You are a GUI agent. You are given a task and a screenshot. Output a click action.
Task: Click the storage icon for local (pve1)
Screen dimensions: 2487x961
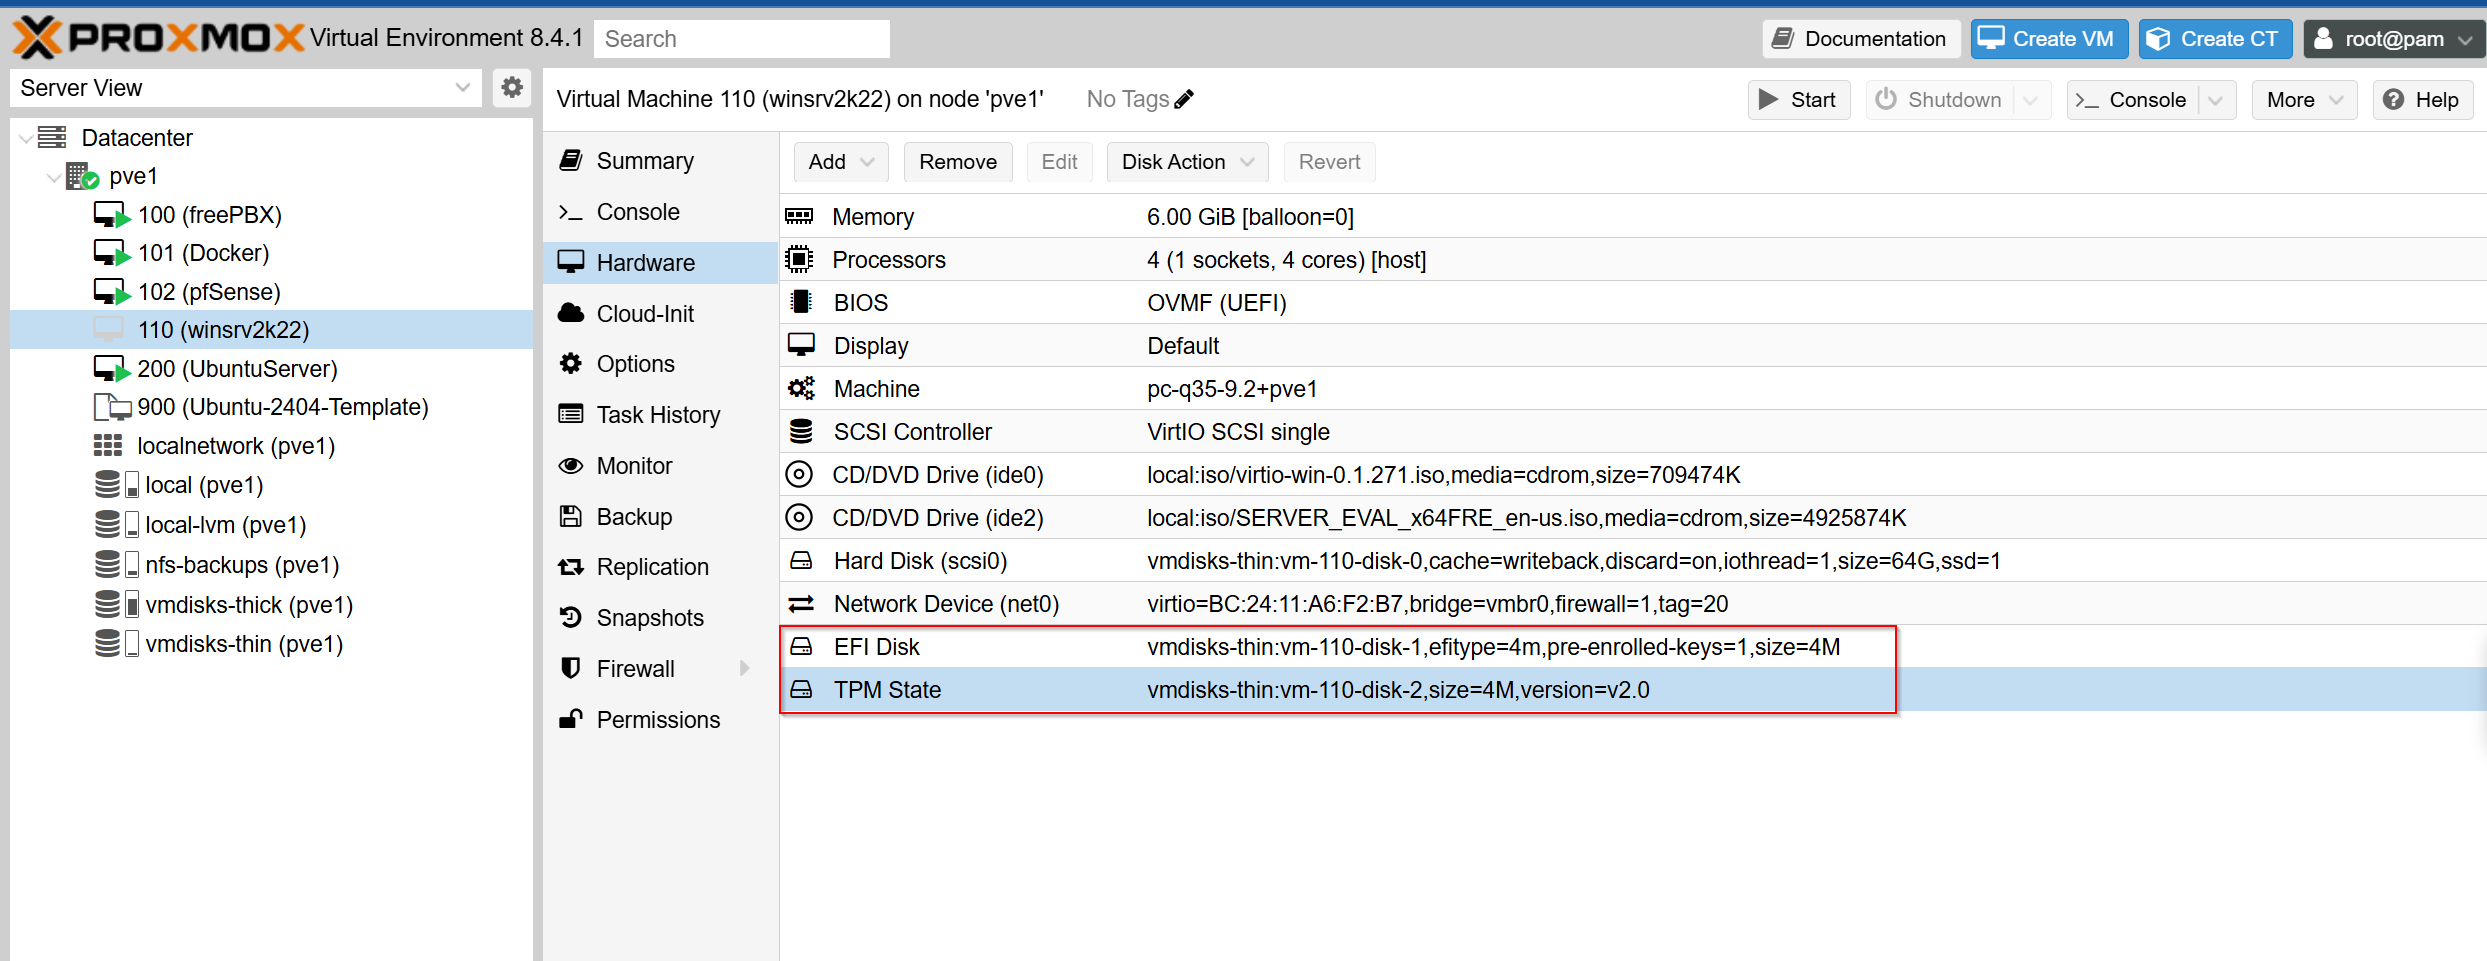pos(116,485)
